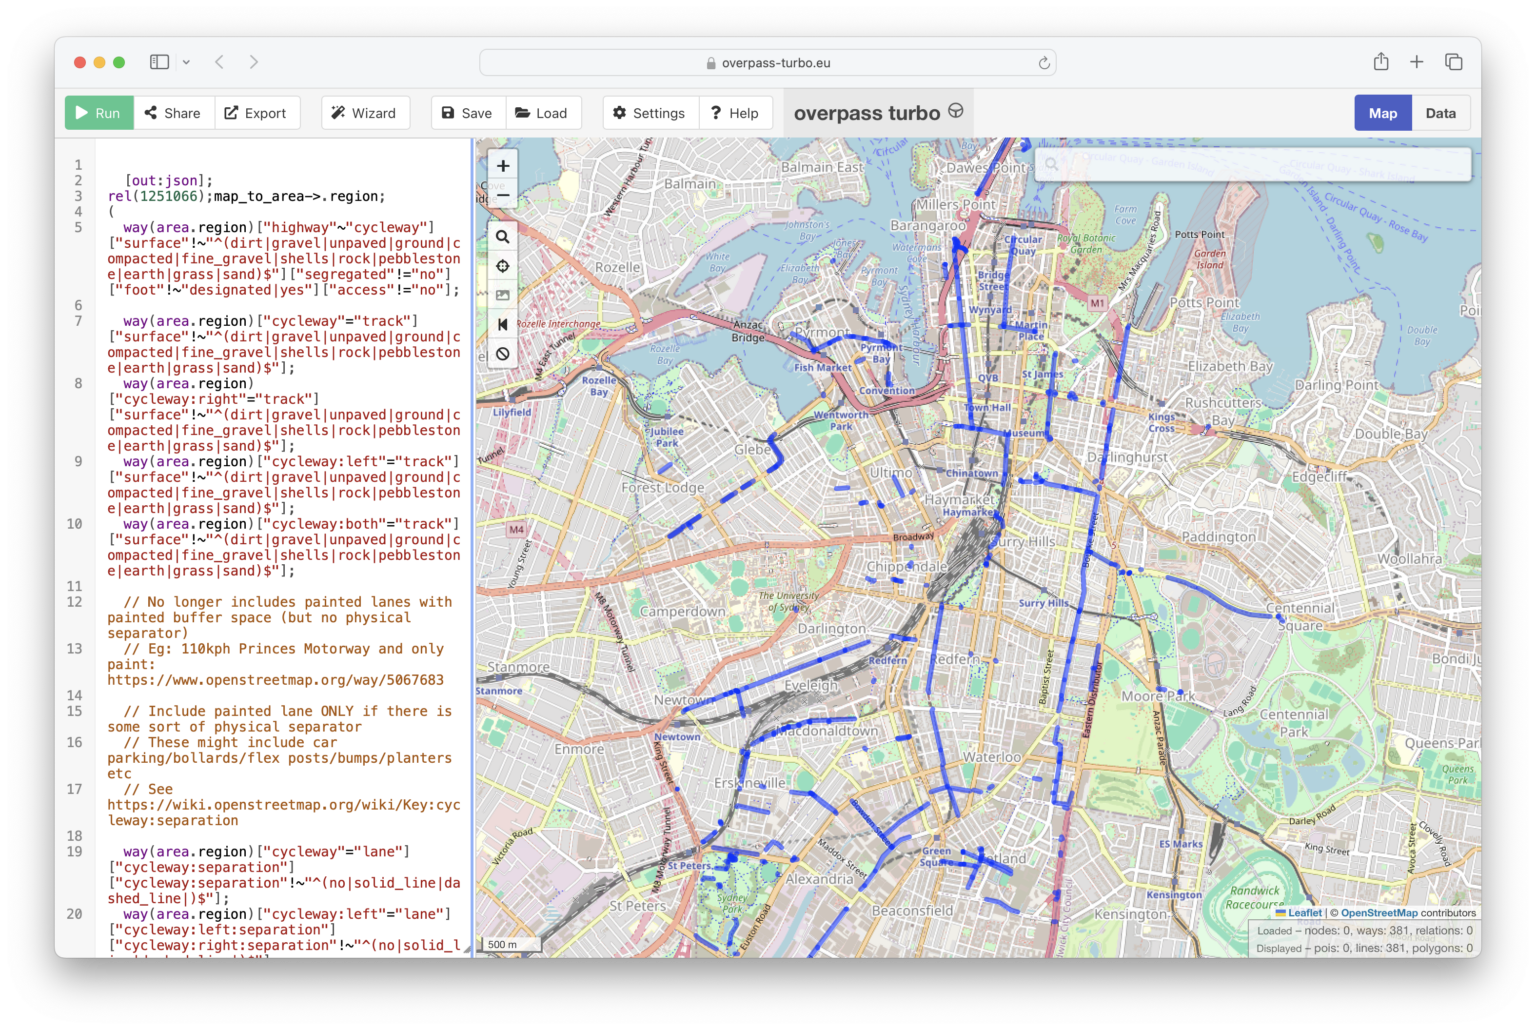Open the OpenStreetMap attribution link
The height and width of the screenshot is (1030, 1536).
(1379, 913)
